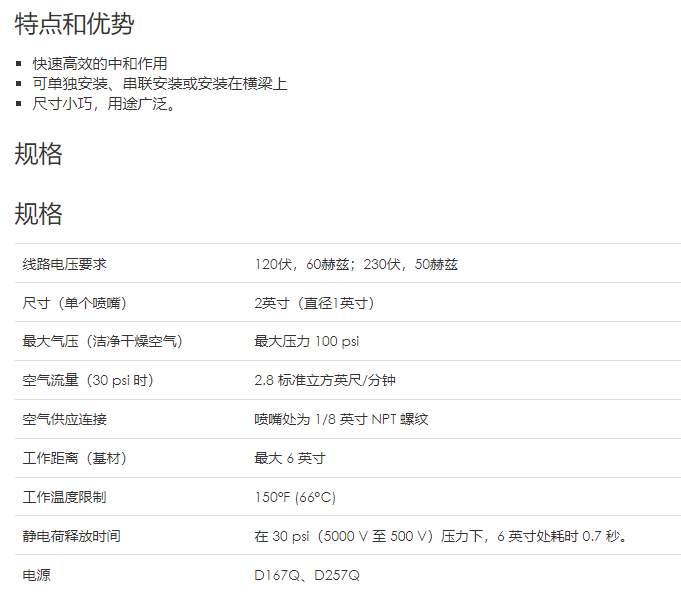
Task: Select the D167Q、D257Q power supply value
Action: [307, 576]
